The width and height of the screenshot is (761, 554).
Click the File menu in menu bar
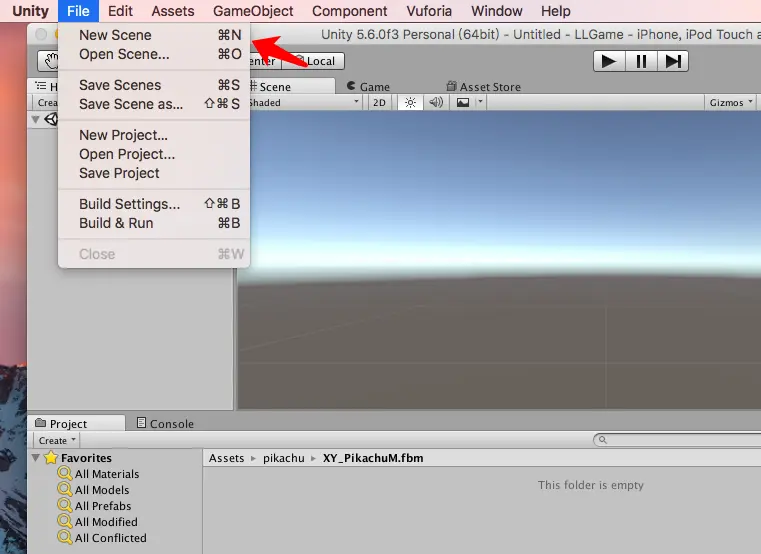pyautogui.click(x=78, y=11)
